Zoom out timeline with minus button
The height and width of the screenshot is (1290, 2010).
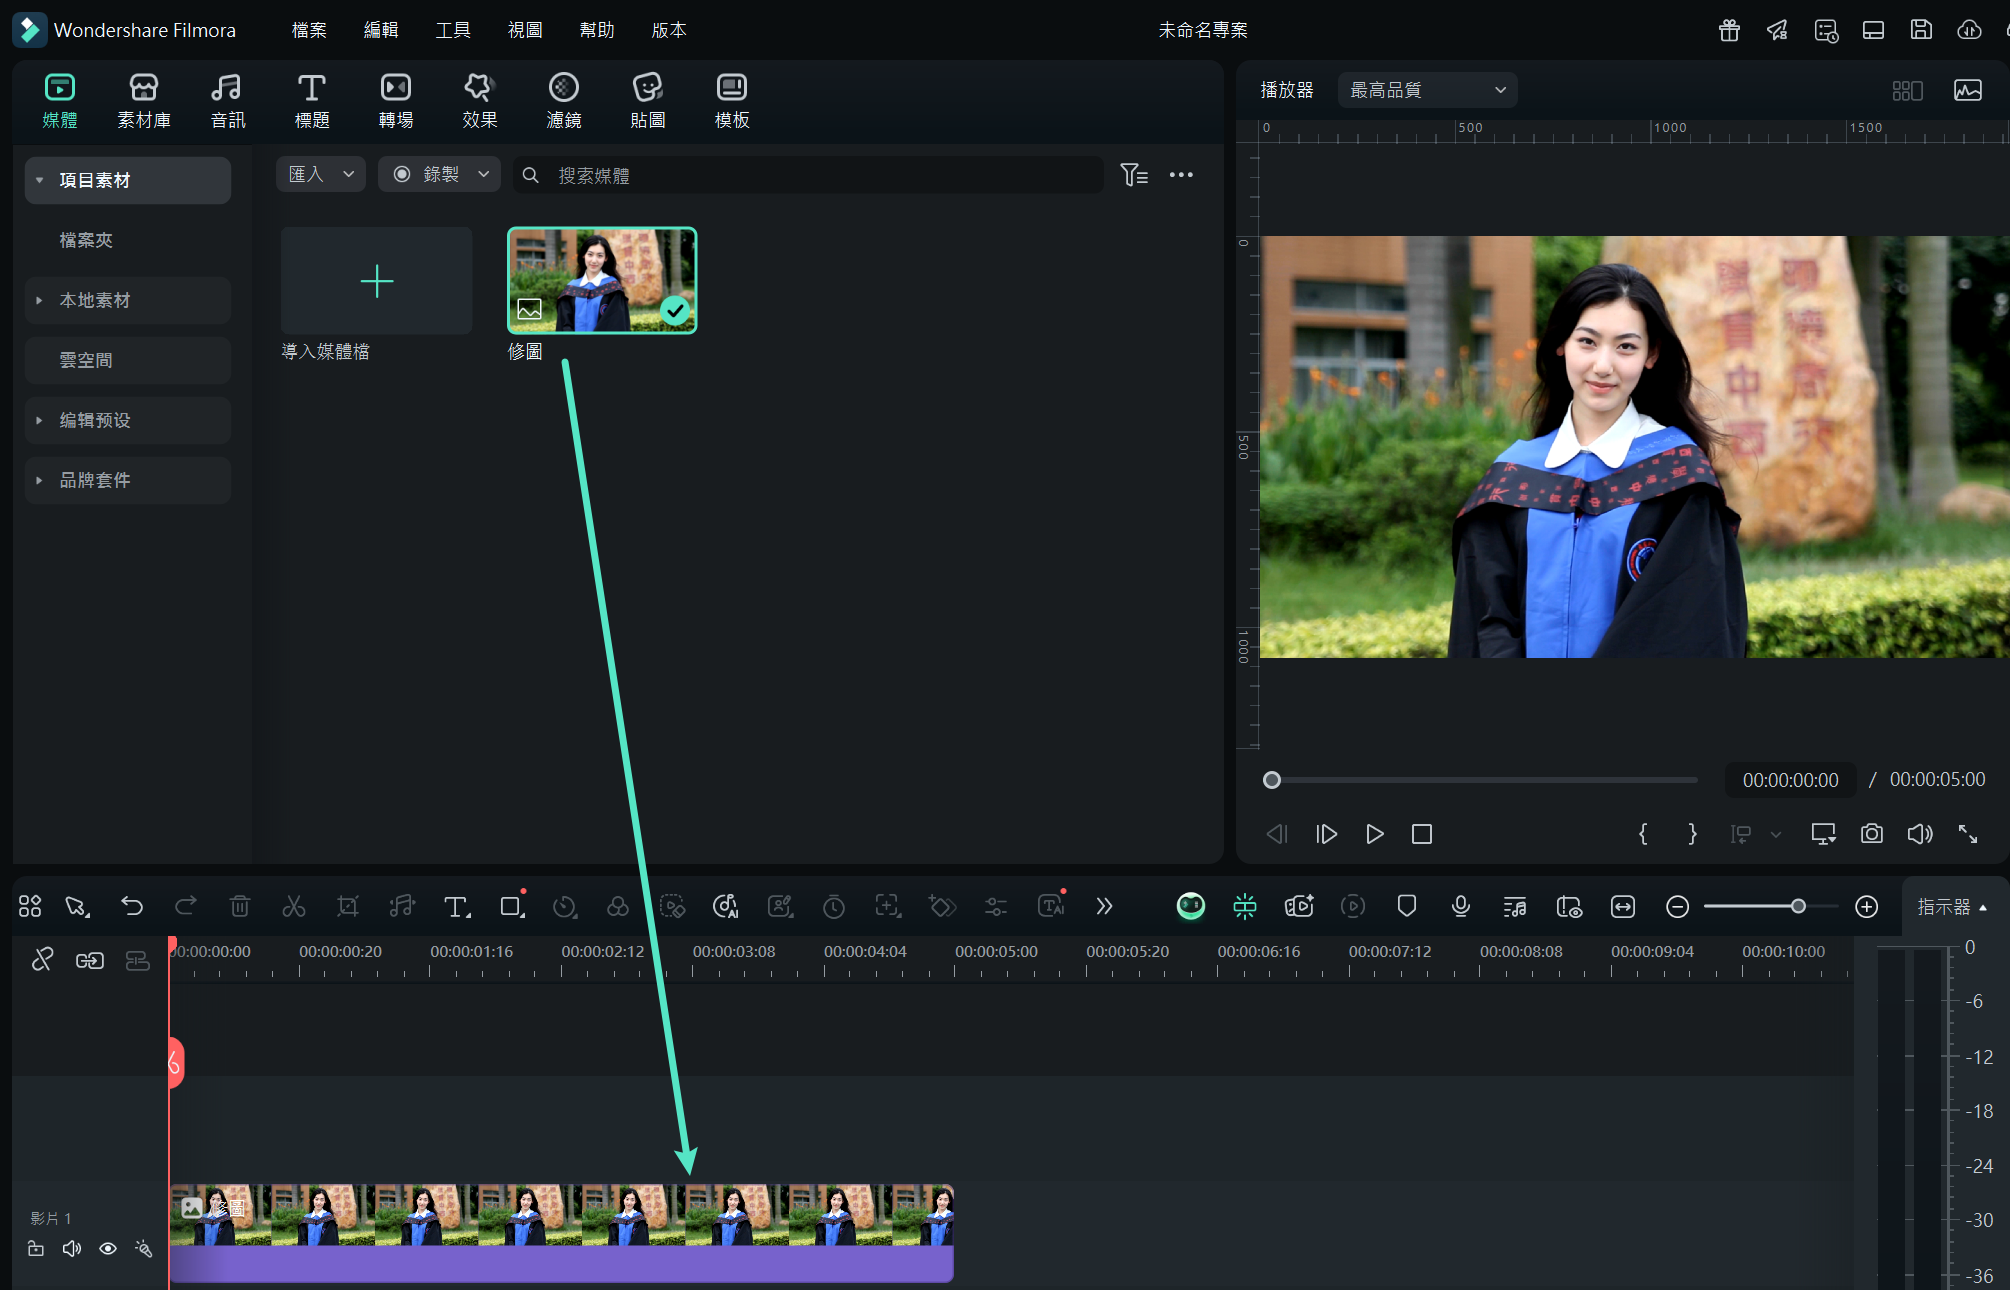pyautogui.click(x=1678, y=907)
